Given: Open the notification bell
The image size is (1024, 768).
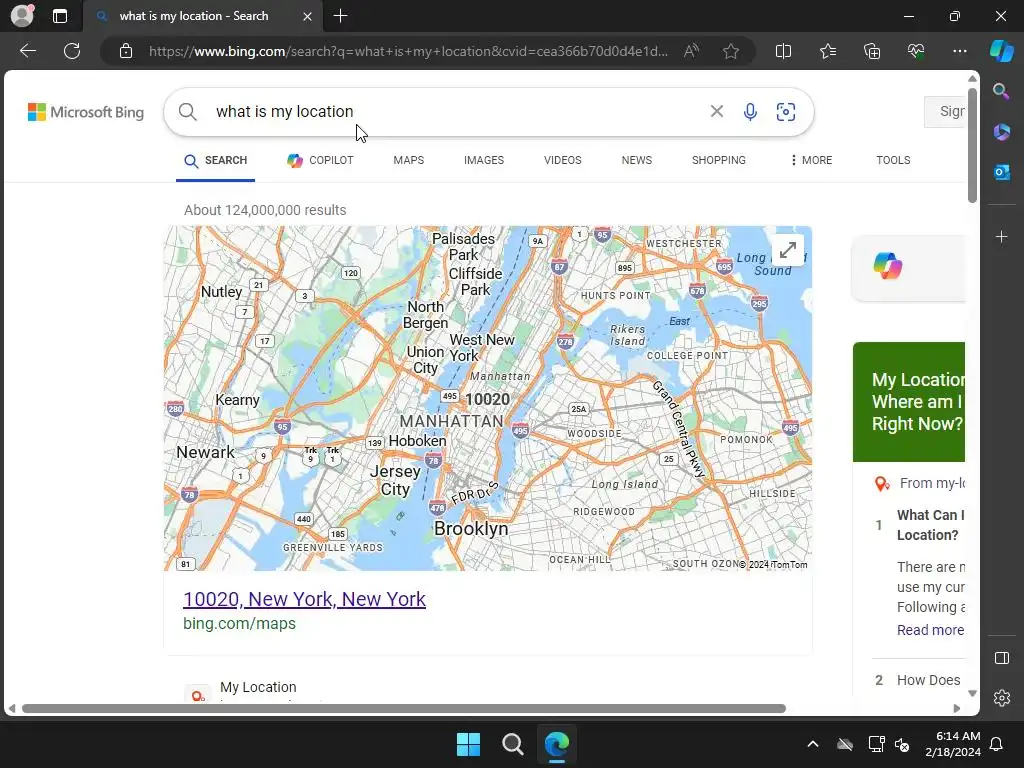Looking at the screenshot, I should coord(997,744).
